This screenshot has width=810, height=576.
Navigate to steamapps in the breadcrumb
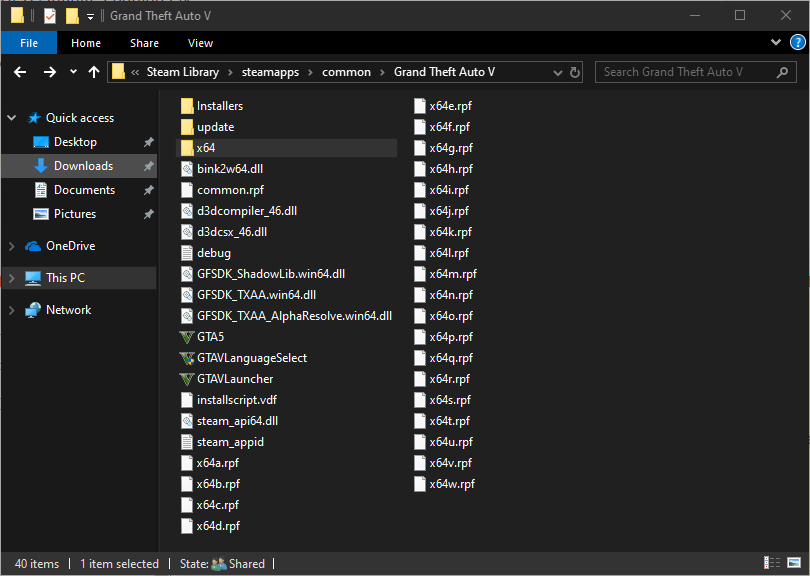click(277, 72)
